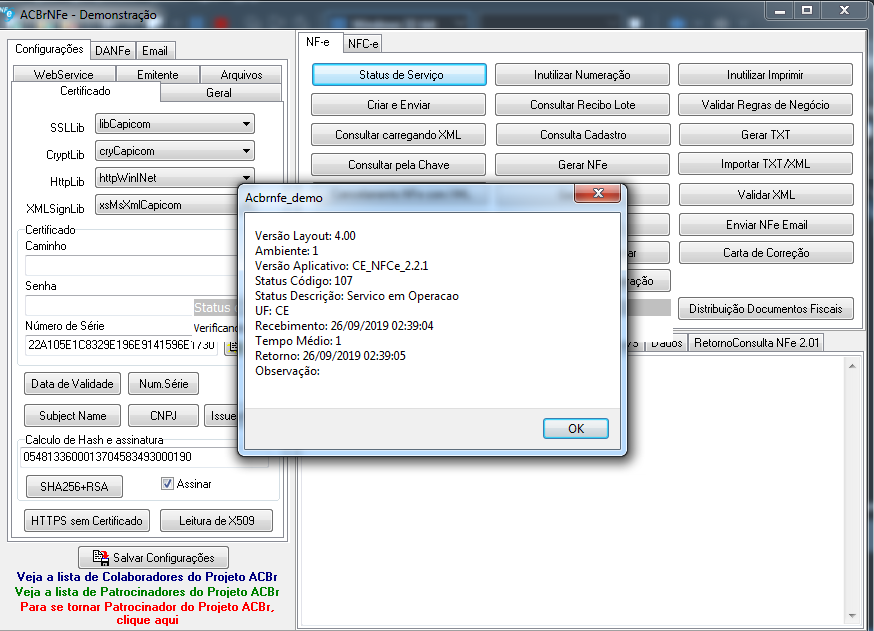Image resolution: width=874 pixels, height=631 pixels.
Task: Switch to the Email tab
Action: pyautogui.click(x=154, y=51)
